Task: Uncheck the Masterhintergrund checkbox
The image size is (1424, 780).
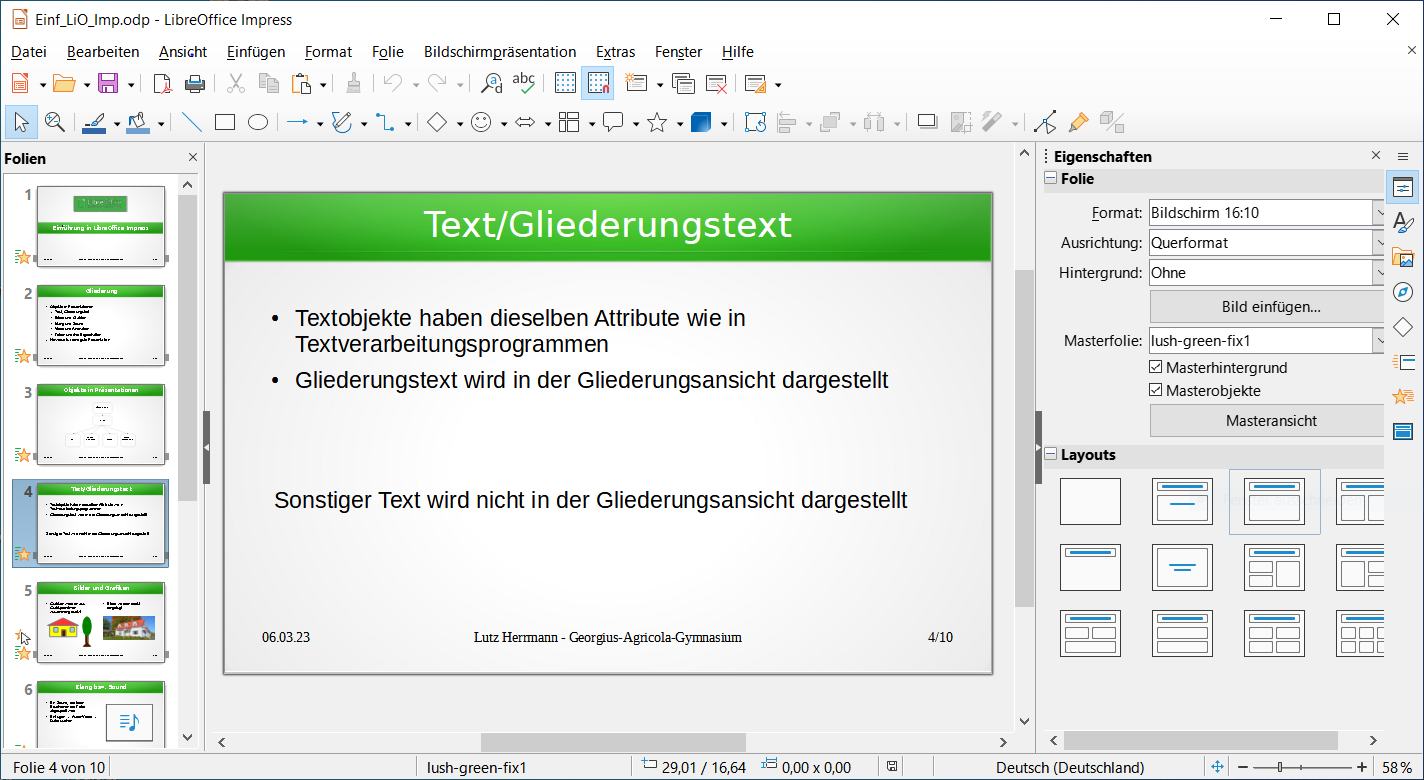Action: coord(1157,368)
